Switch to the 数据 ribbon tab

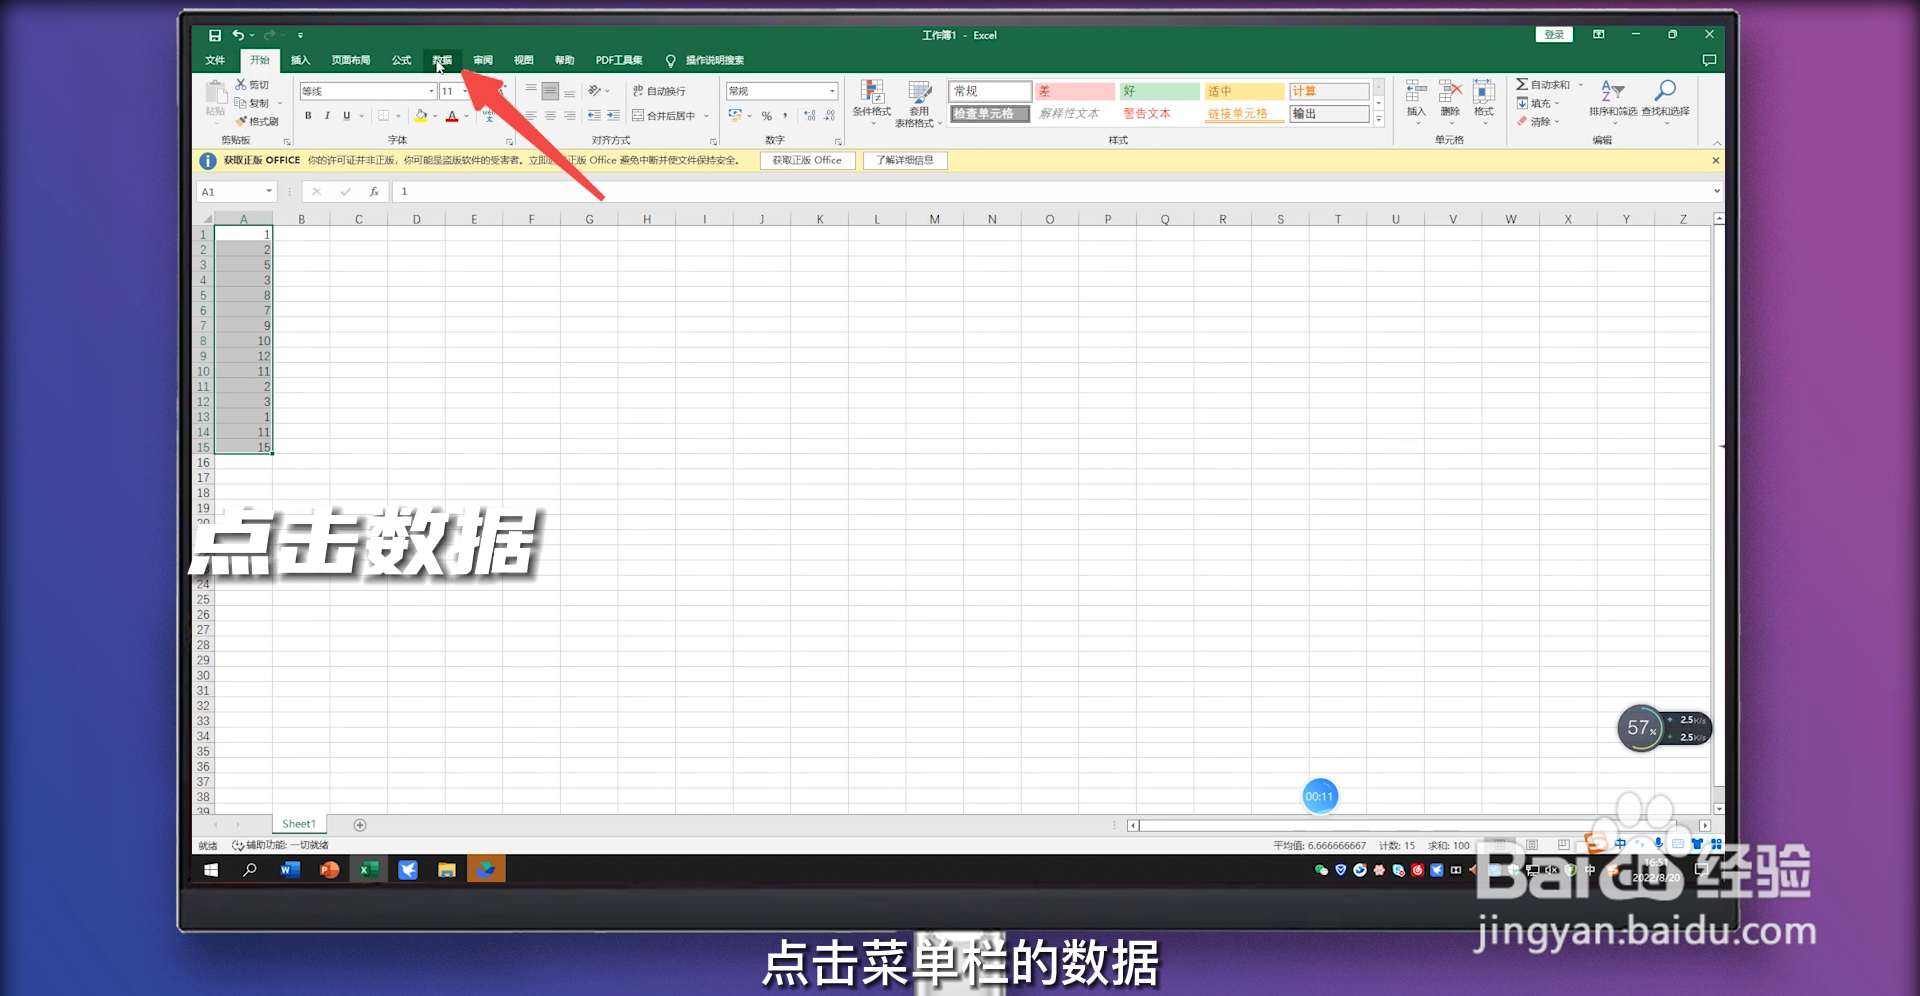coord(441,60)
